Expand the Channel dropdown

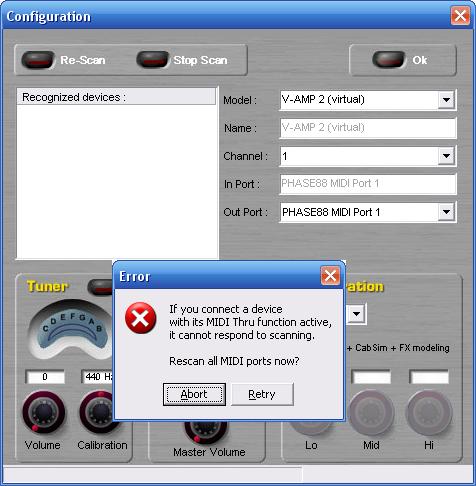pyautogui.click(x=446, y=156)
